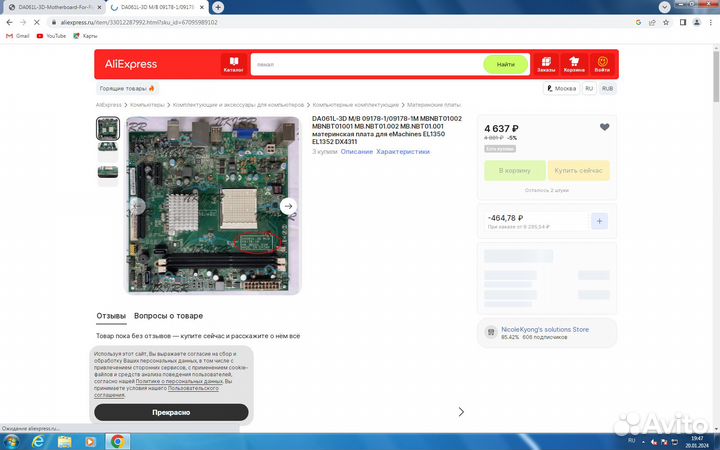Switch to product questions tab
The height and width of the screenshot is (450, 720).
[169, 316]
